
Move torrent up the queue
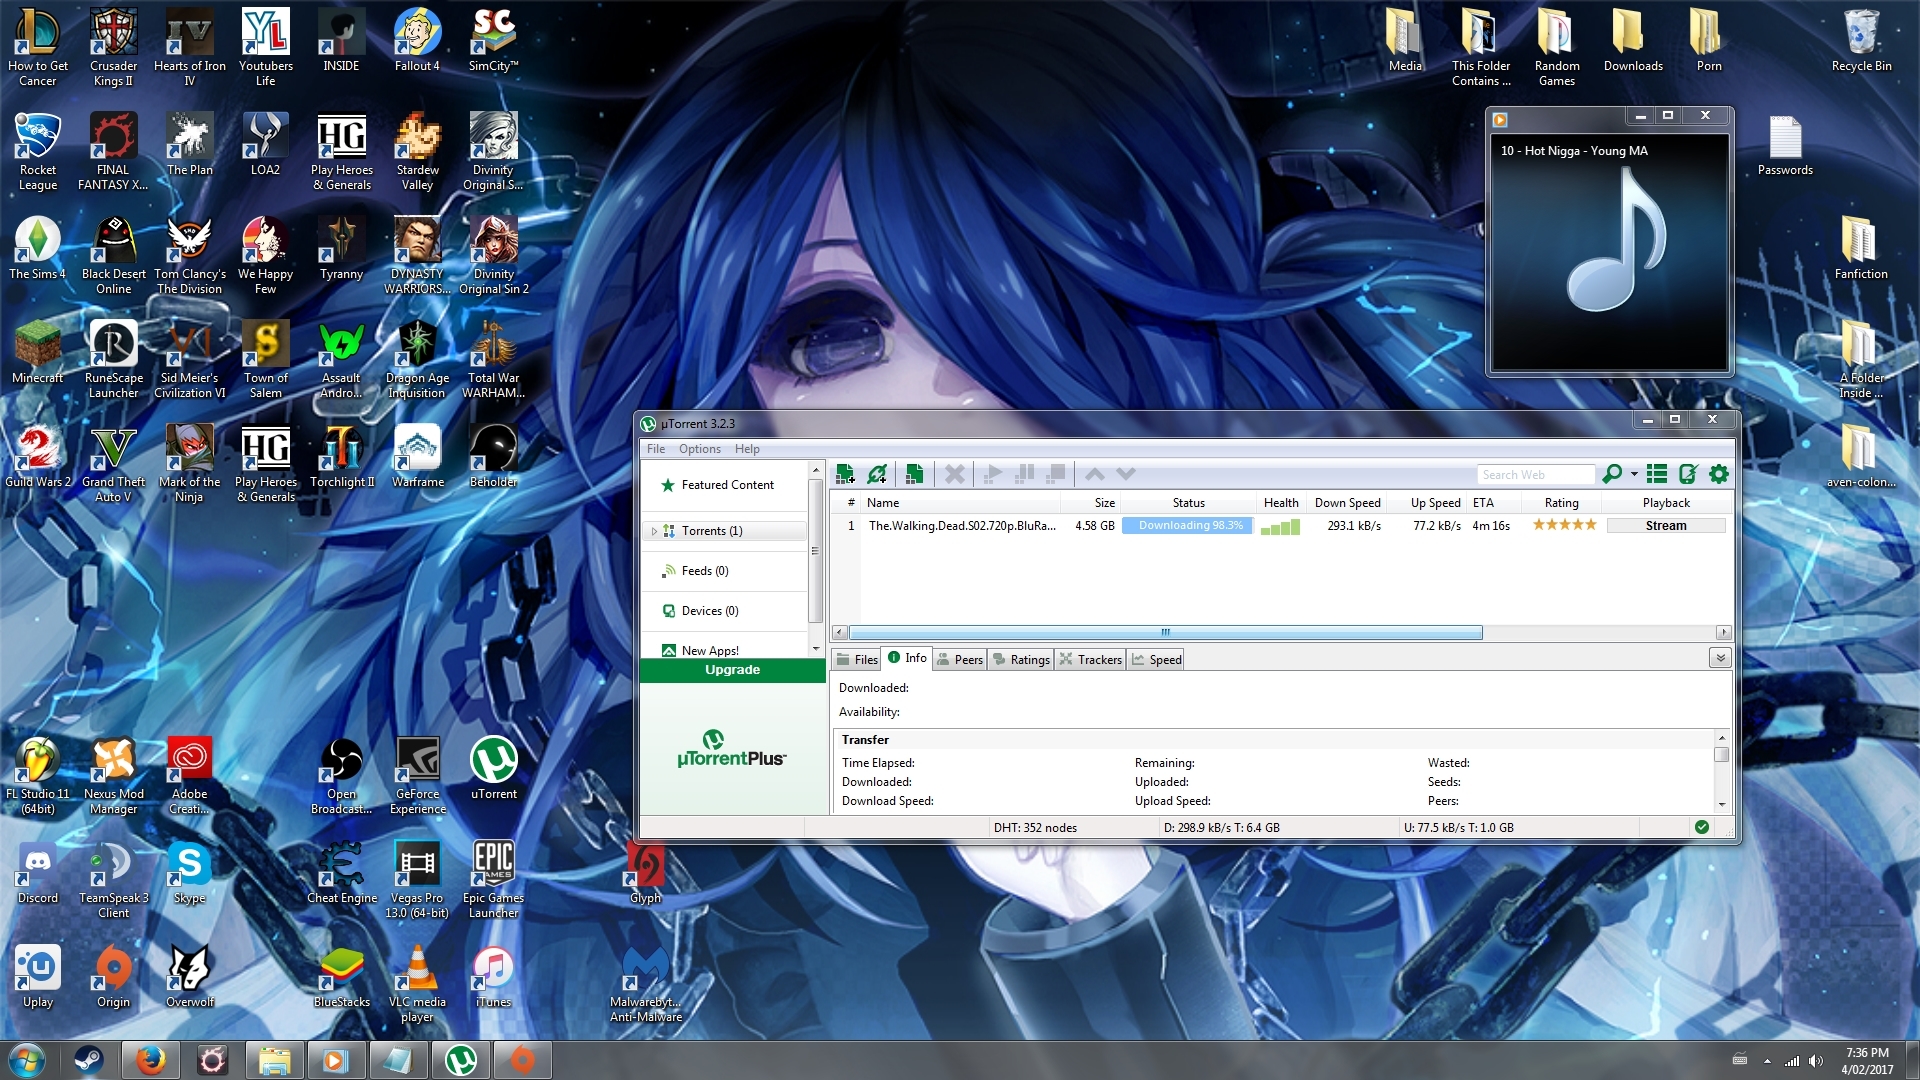click(x=1095, y=474)
